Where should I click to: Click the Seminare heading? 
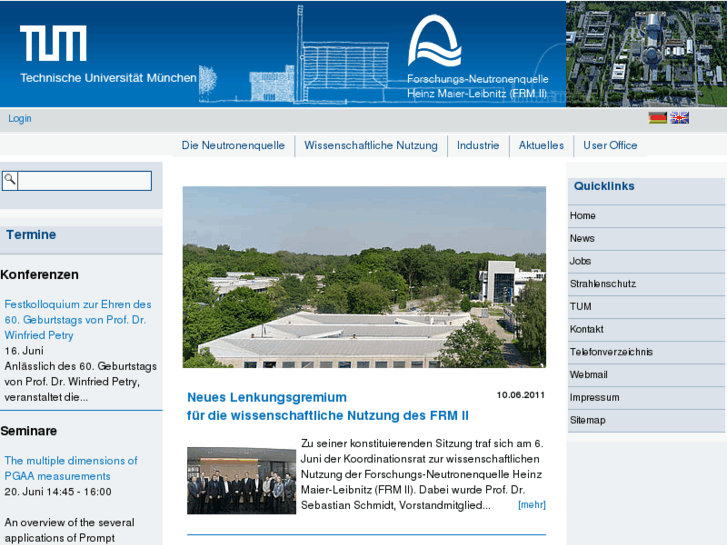29,431
